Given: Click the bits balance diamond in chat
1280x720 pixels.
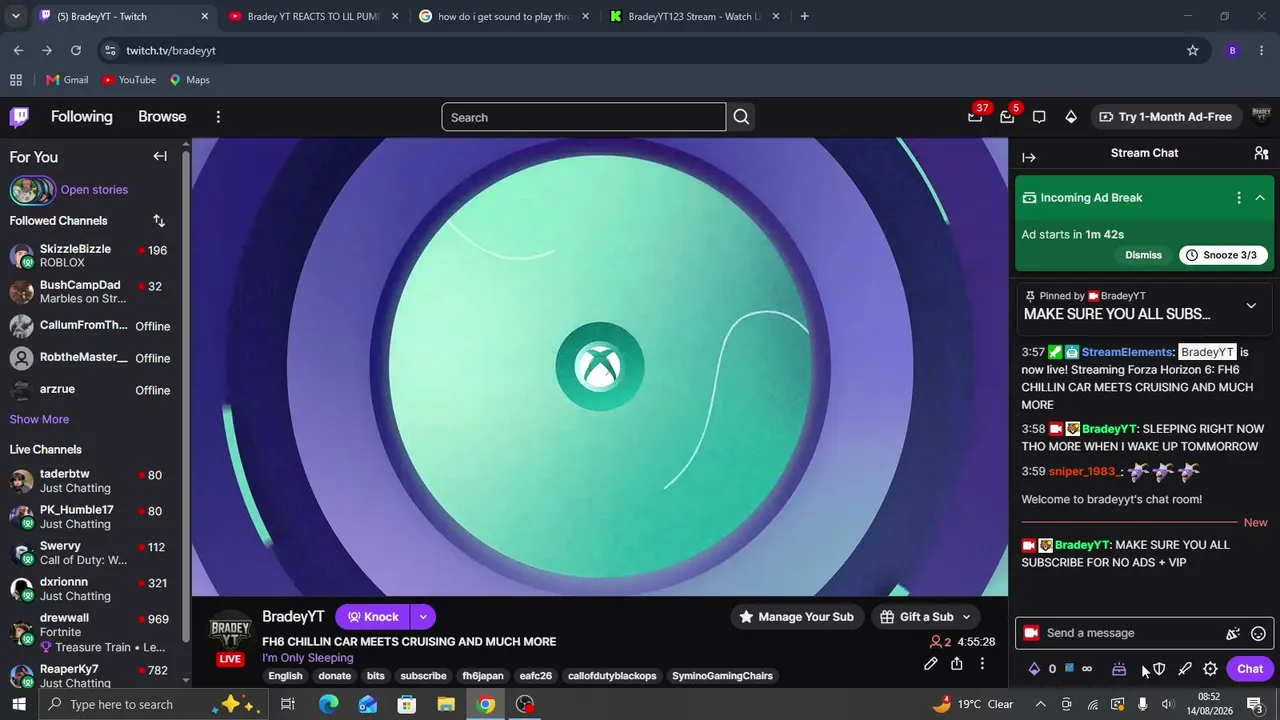Looking at the screenshot, I should [x=1034, y=669].
